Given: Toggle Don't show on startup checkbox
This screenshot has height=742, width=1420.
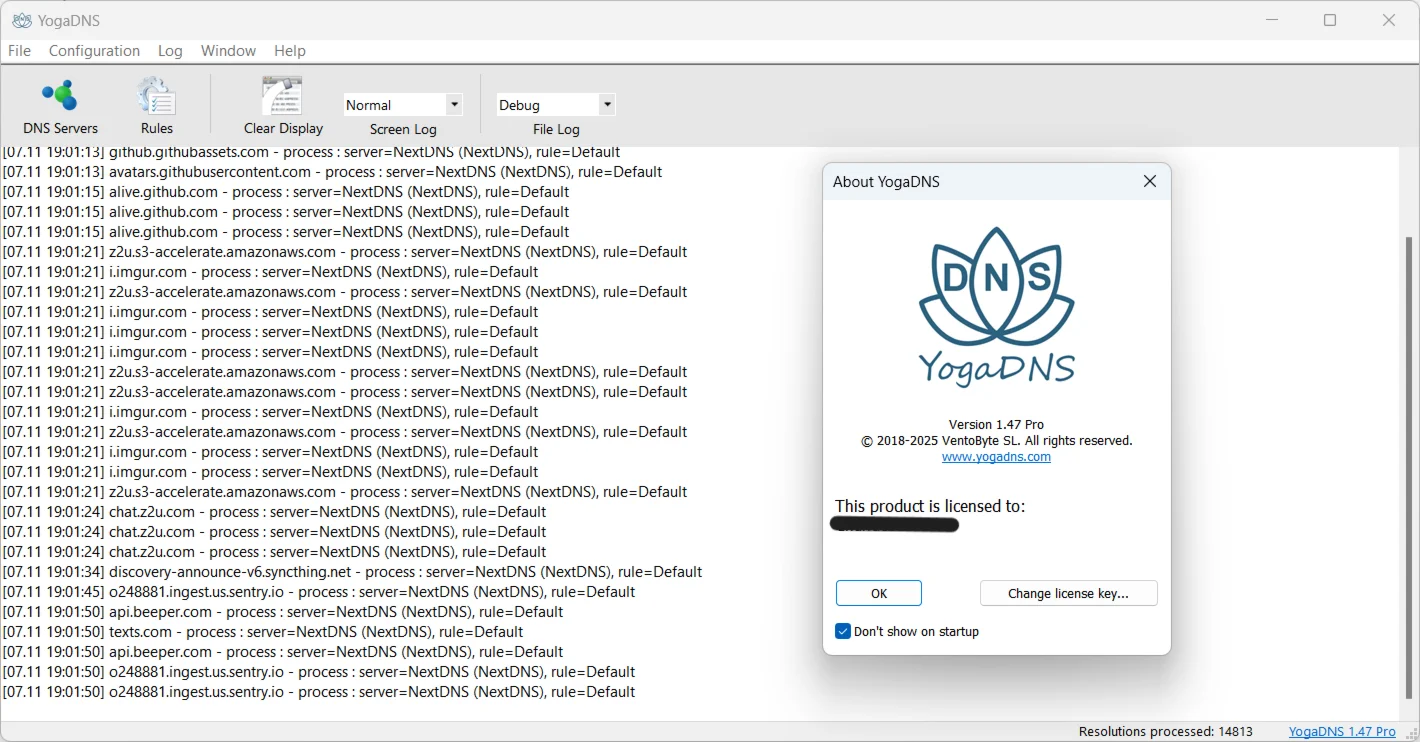Looking at the screenshot, I should coord(843,631).
